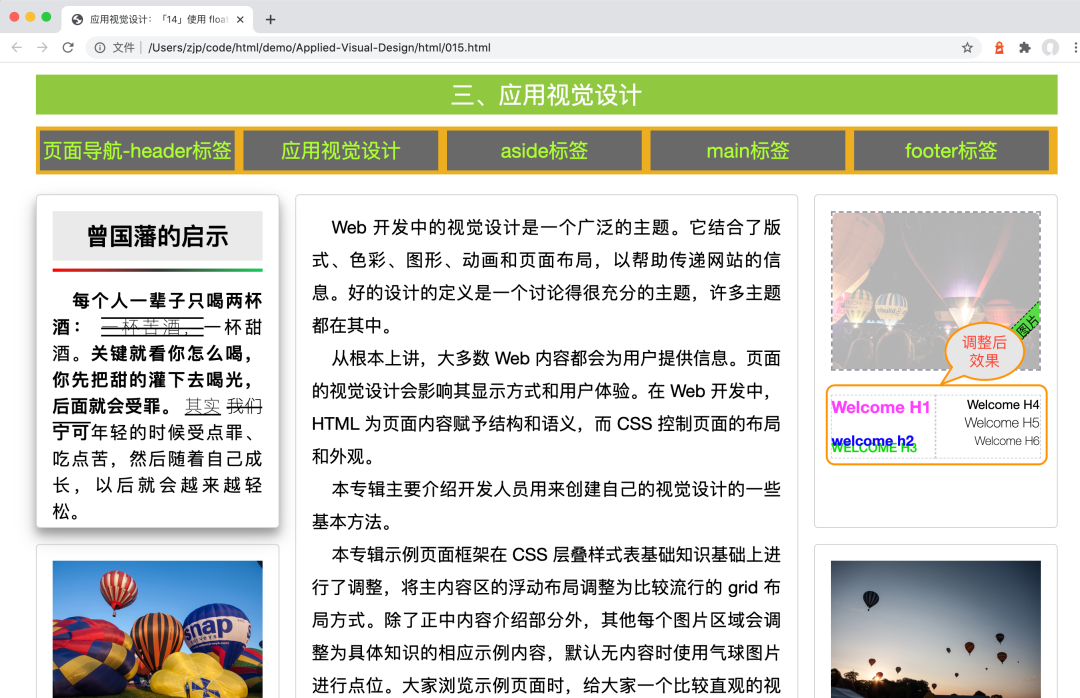Click the Welcome H1 magenta heading

pyautogui.click(x=880, y=407)
